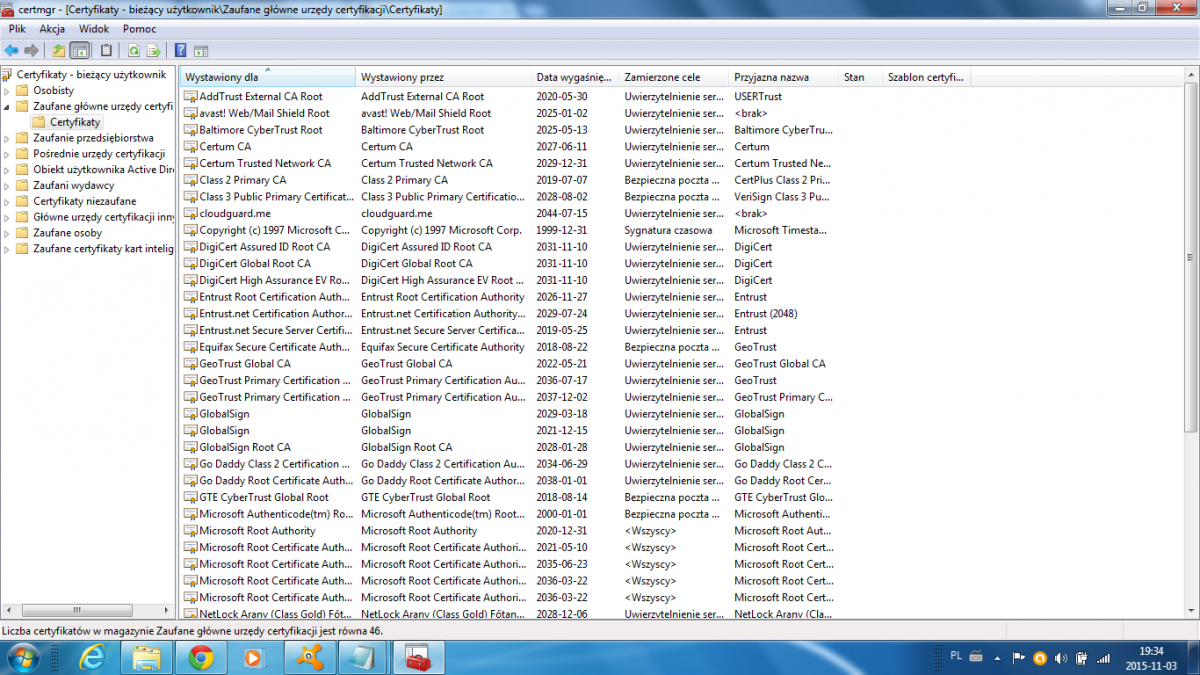Open Windows Explorer folder on taskbar
Screen dimensions: 1200x675
147,657
